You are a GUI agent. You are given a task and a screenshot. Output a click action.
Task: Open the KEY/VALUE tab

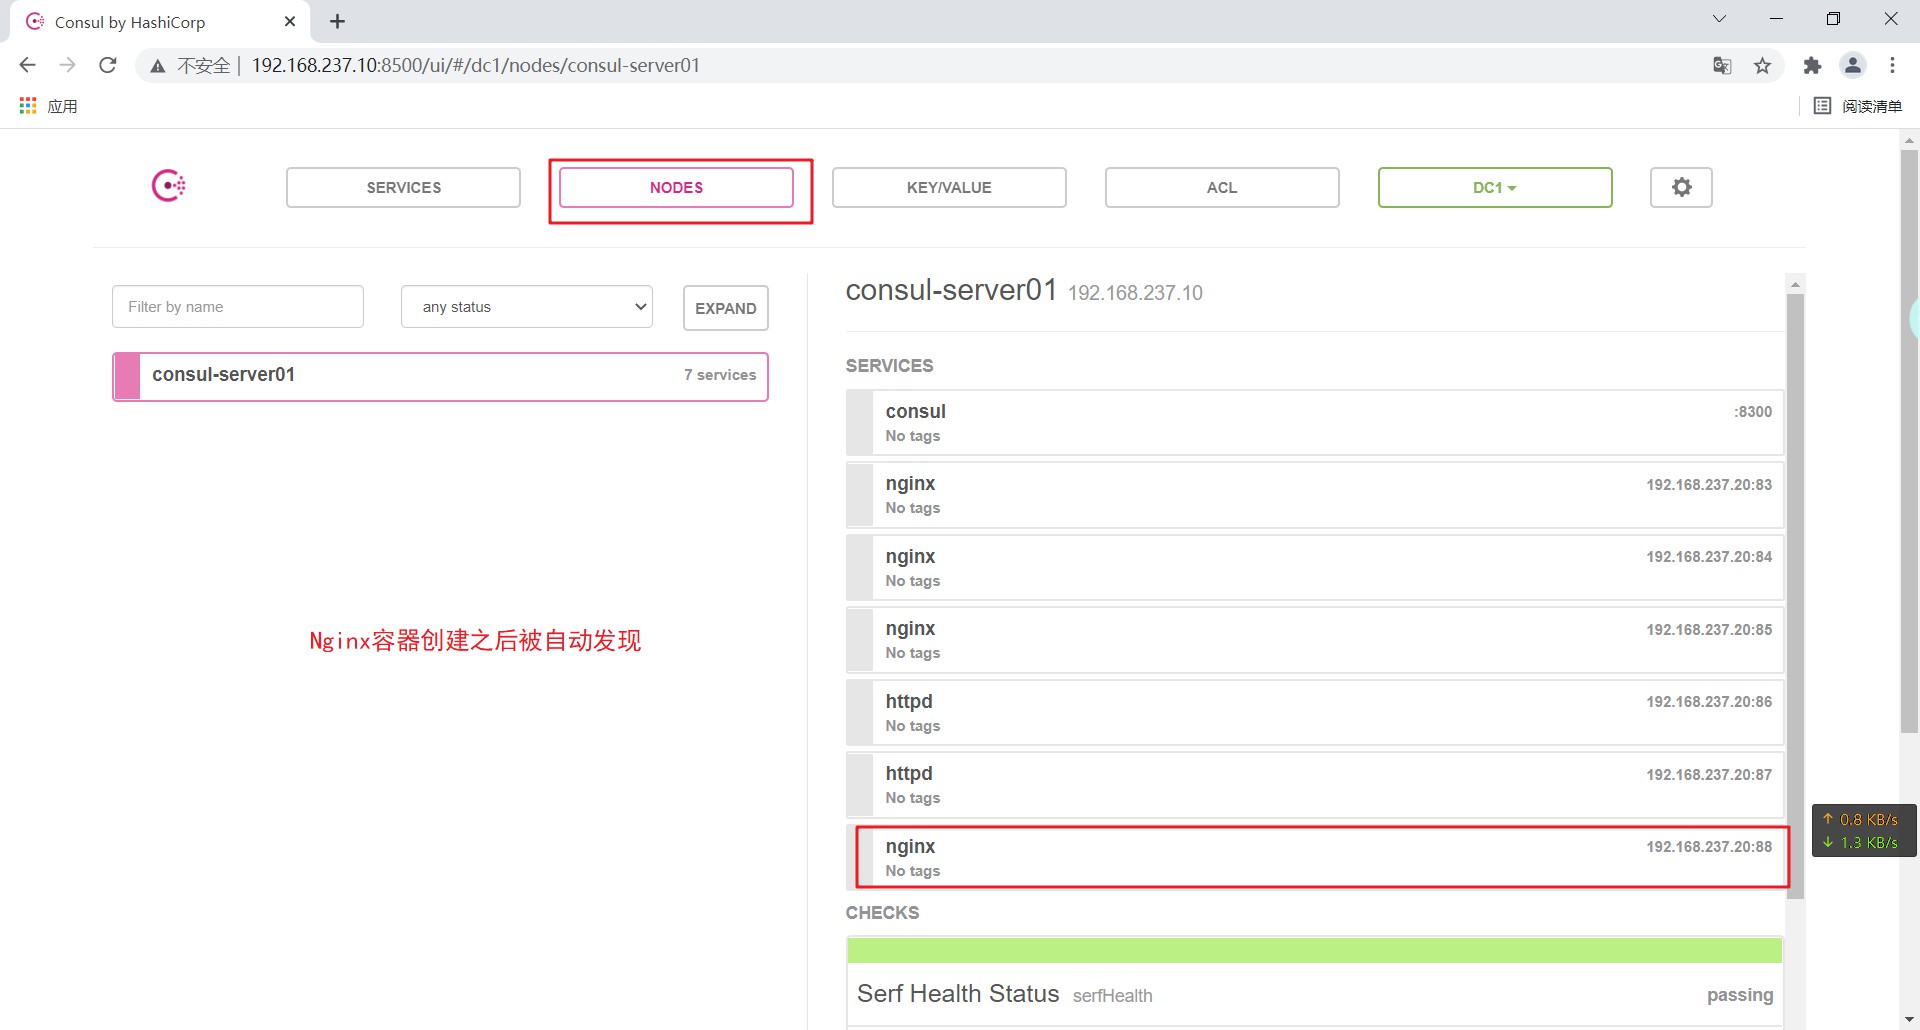[x=949, y=187]
